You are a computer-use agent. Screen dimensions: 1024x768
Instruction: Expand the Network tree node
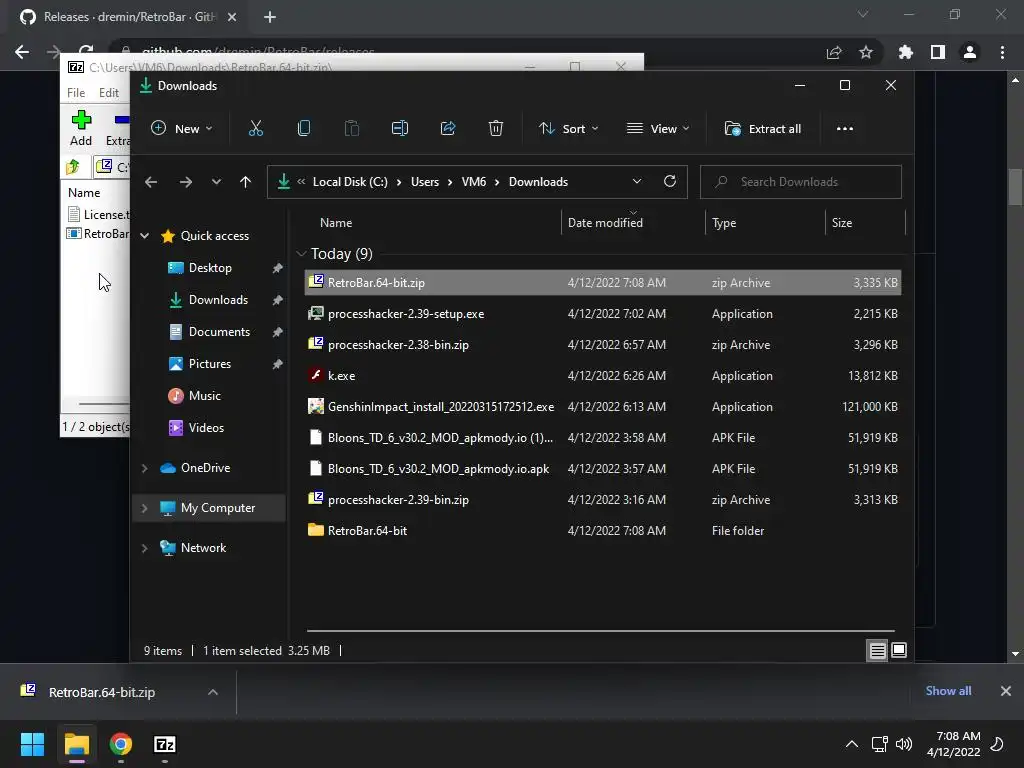pyautogui.click(x=145, y=548)
